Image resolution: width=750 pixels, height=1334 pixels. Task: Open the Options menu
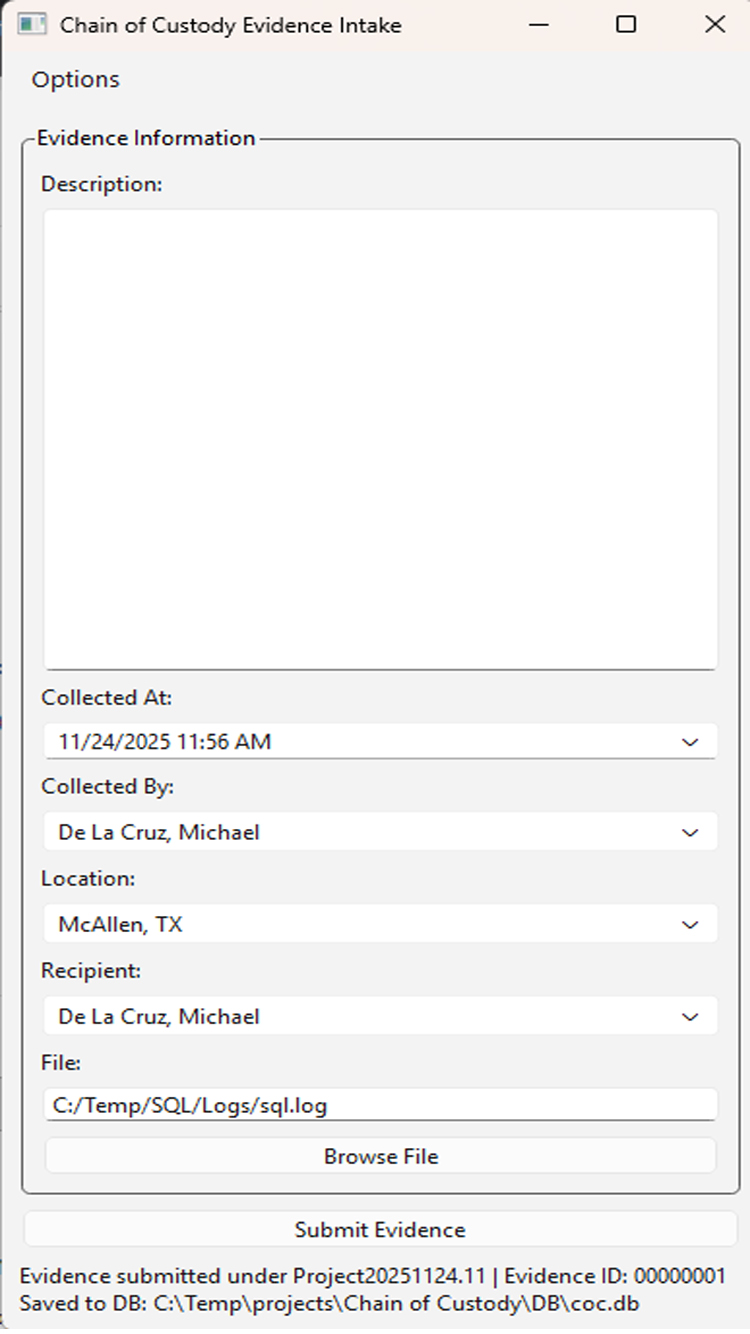(x=75, y=80)
